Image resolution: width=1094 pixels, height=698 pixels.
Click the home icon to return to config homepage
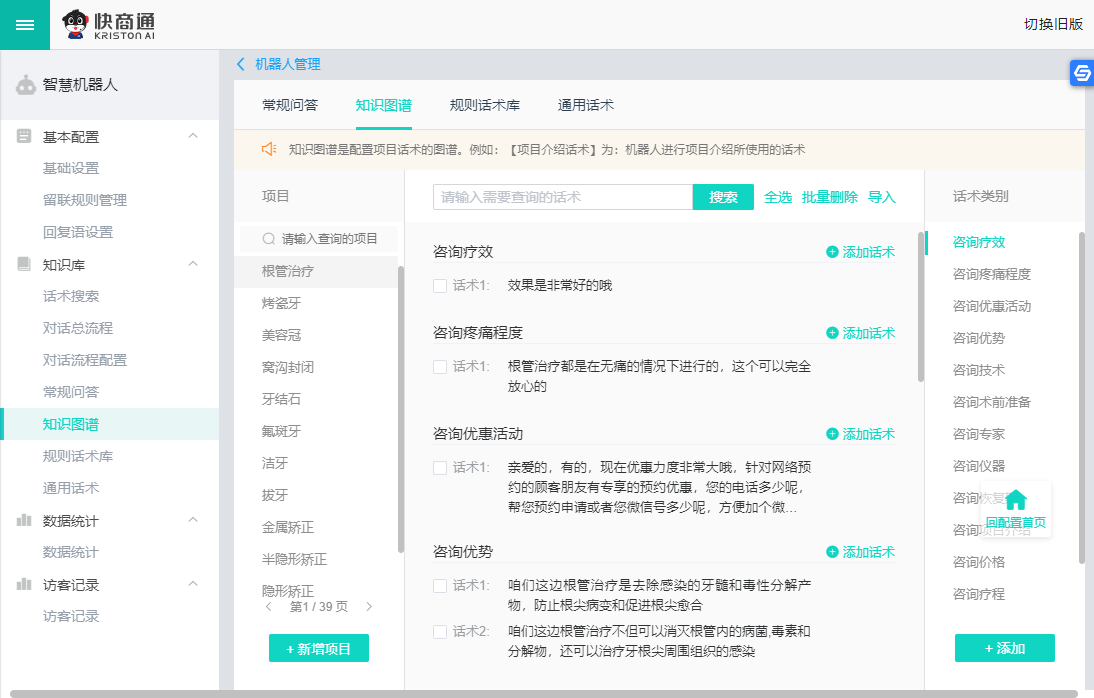1016,501
